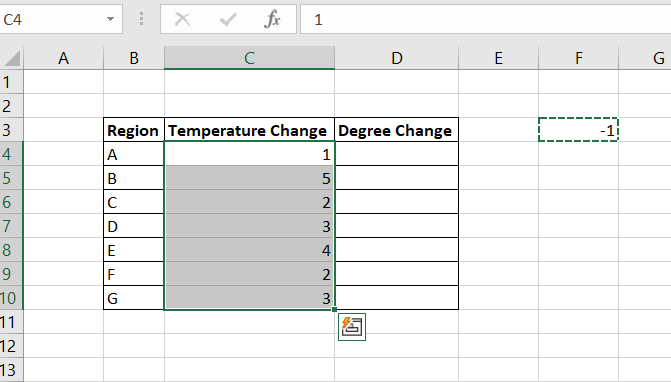This screenshot has height=382, width=671.
Task: Click inside the formula bar showing 1
Action: pyautogui.click(x=486, y=19)
